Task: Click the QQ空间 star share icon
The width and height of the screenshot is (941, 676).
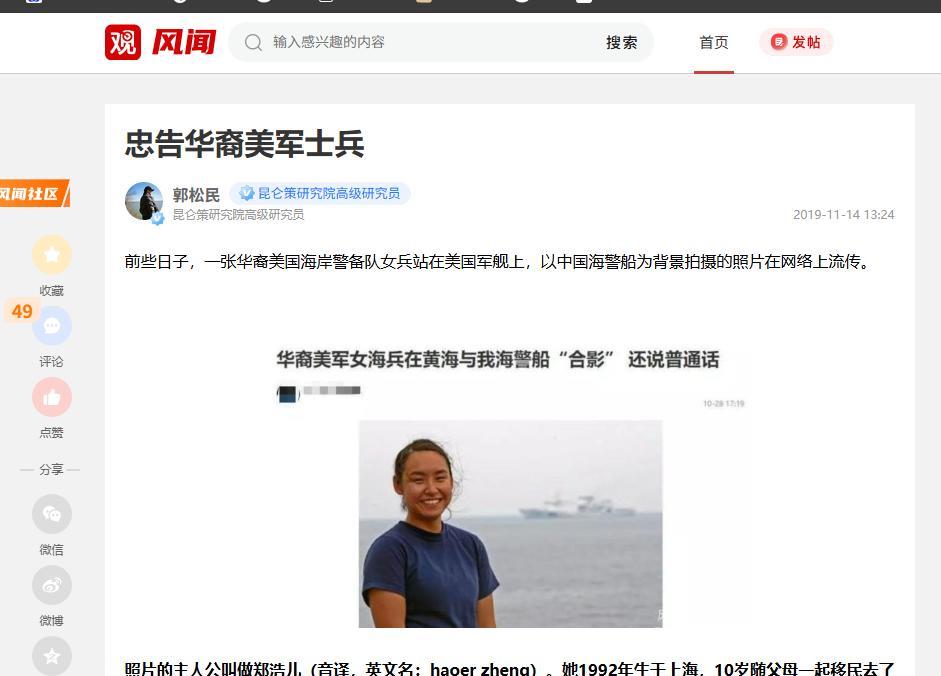Action: tap(52, 656)
